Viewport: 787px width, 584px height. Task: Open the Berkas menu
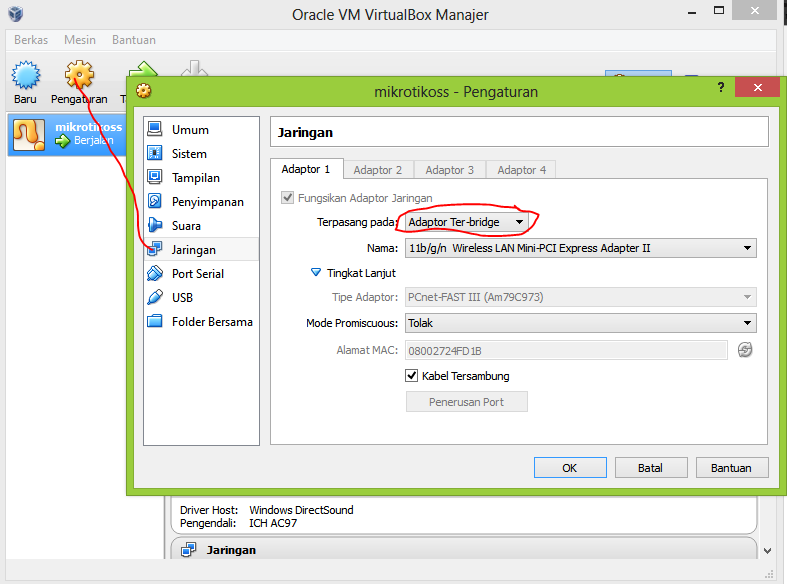tap(31, 40)
